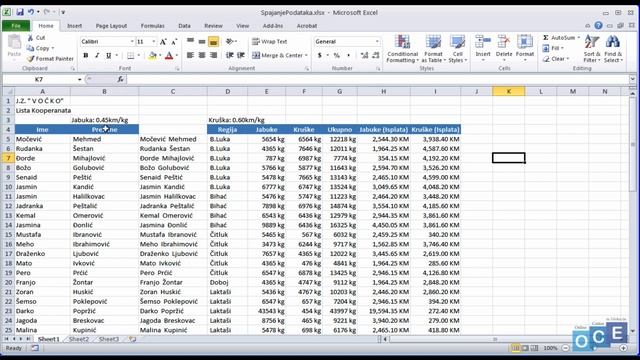
Task: Apply the red Font Color
Action: (169, 55)
